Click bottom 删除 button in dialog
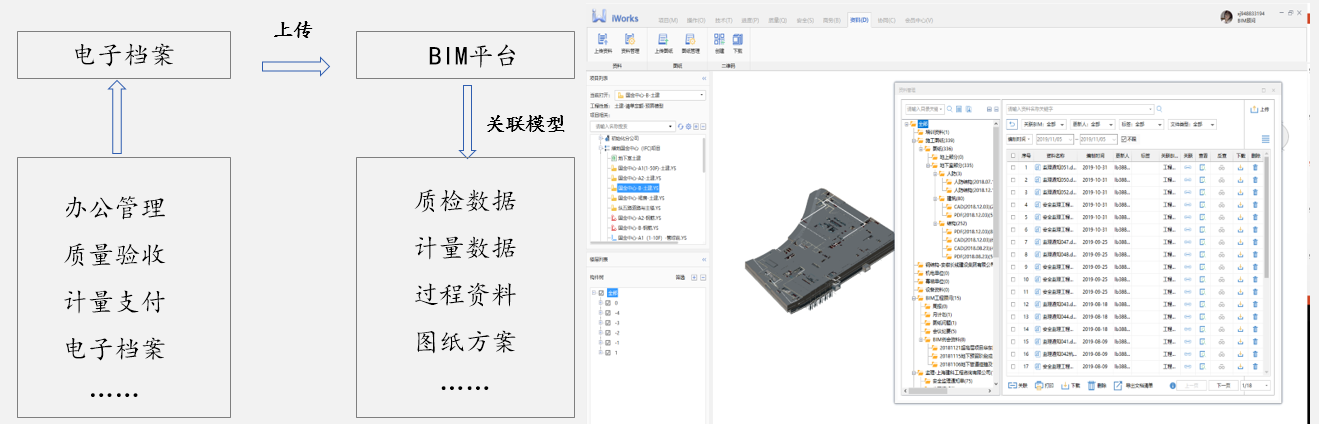Screen dimensions: 1319x424 (x=1095, y=385)
